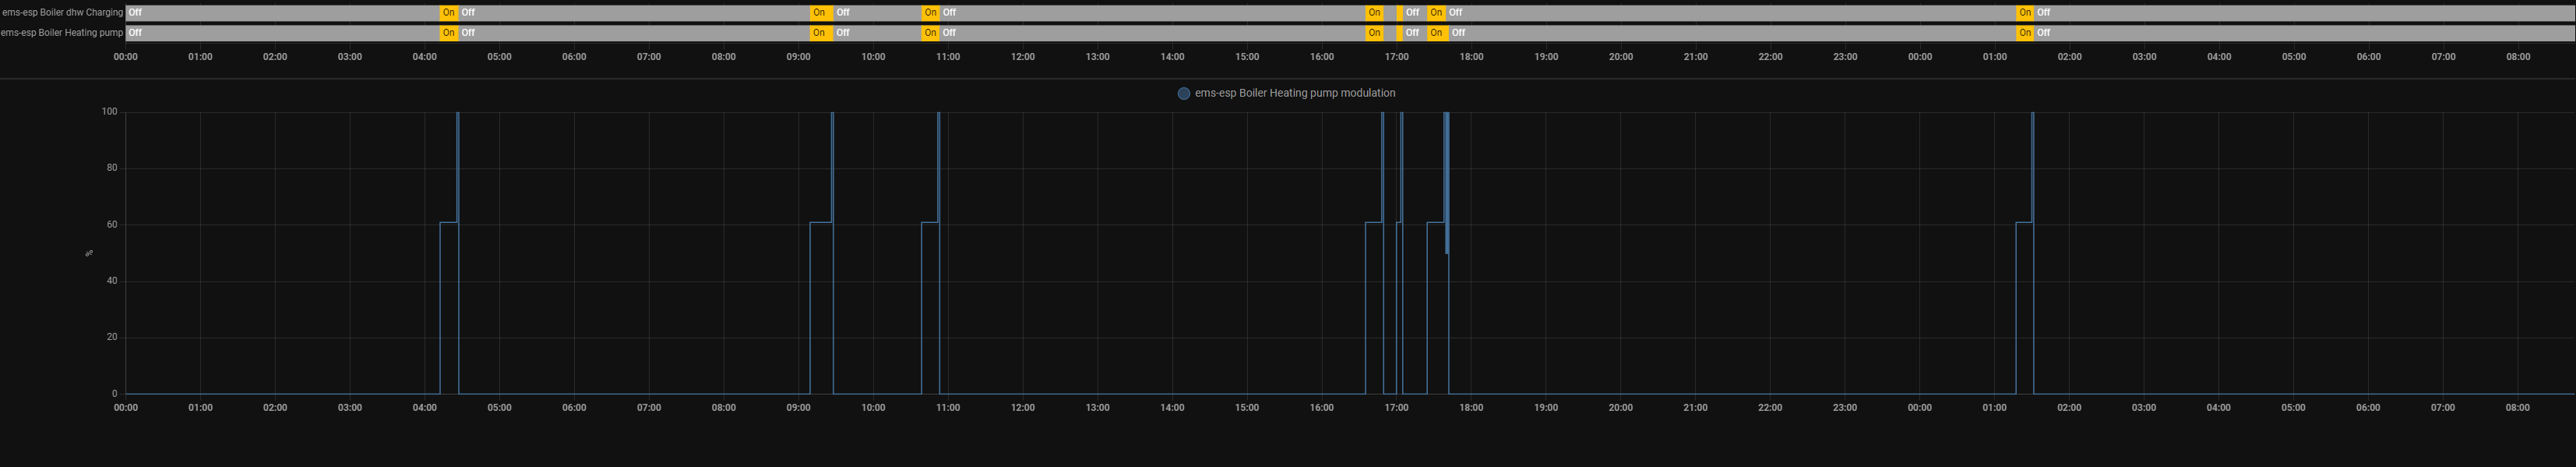This screenshot has width=2576, height=467.
Task: Click the 'ems-esp Boiler Heating pump modulation' legend label
Action: (x=1295, y=93)
